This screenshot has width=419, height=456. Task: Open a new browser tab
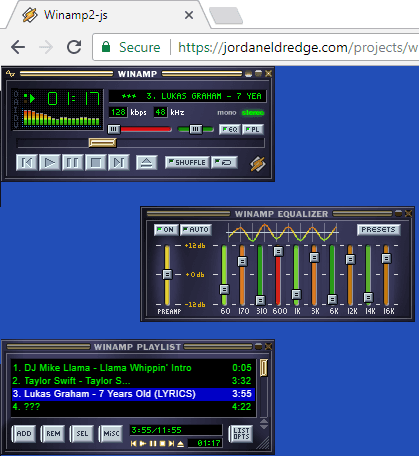pos(227,16)
